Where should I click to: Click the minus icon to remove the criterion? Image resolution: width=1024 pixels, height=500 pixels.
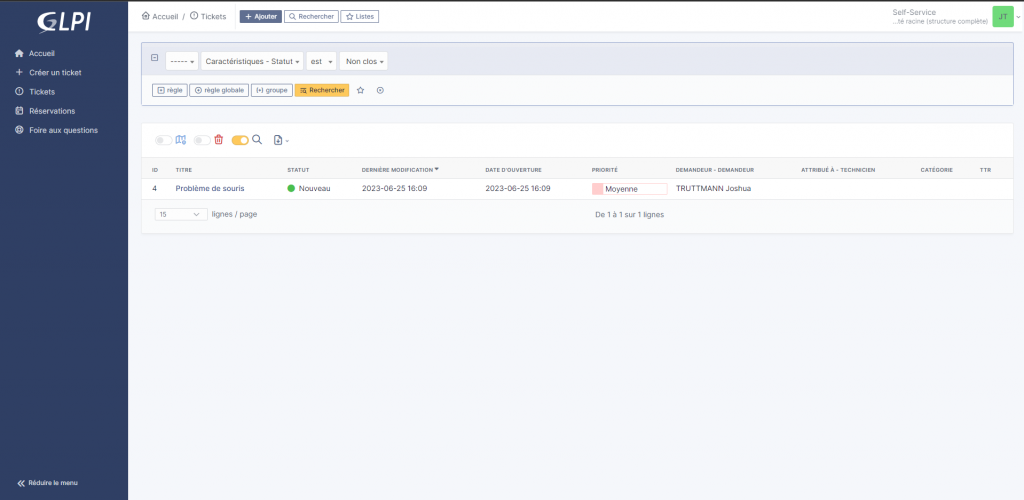(155, 58)
